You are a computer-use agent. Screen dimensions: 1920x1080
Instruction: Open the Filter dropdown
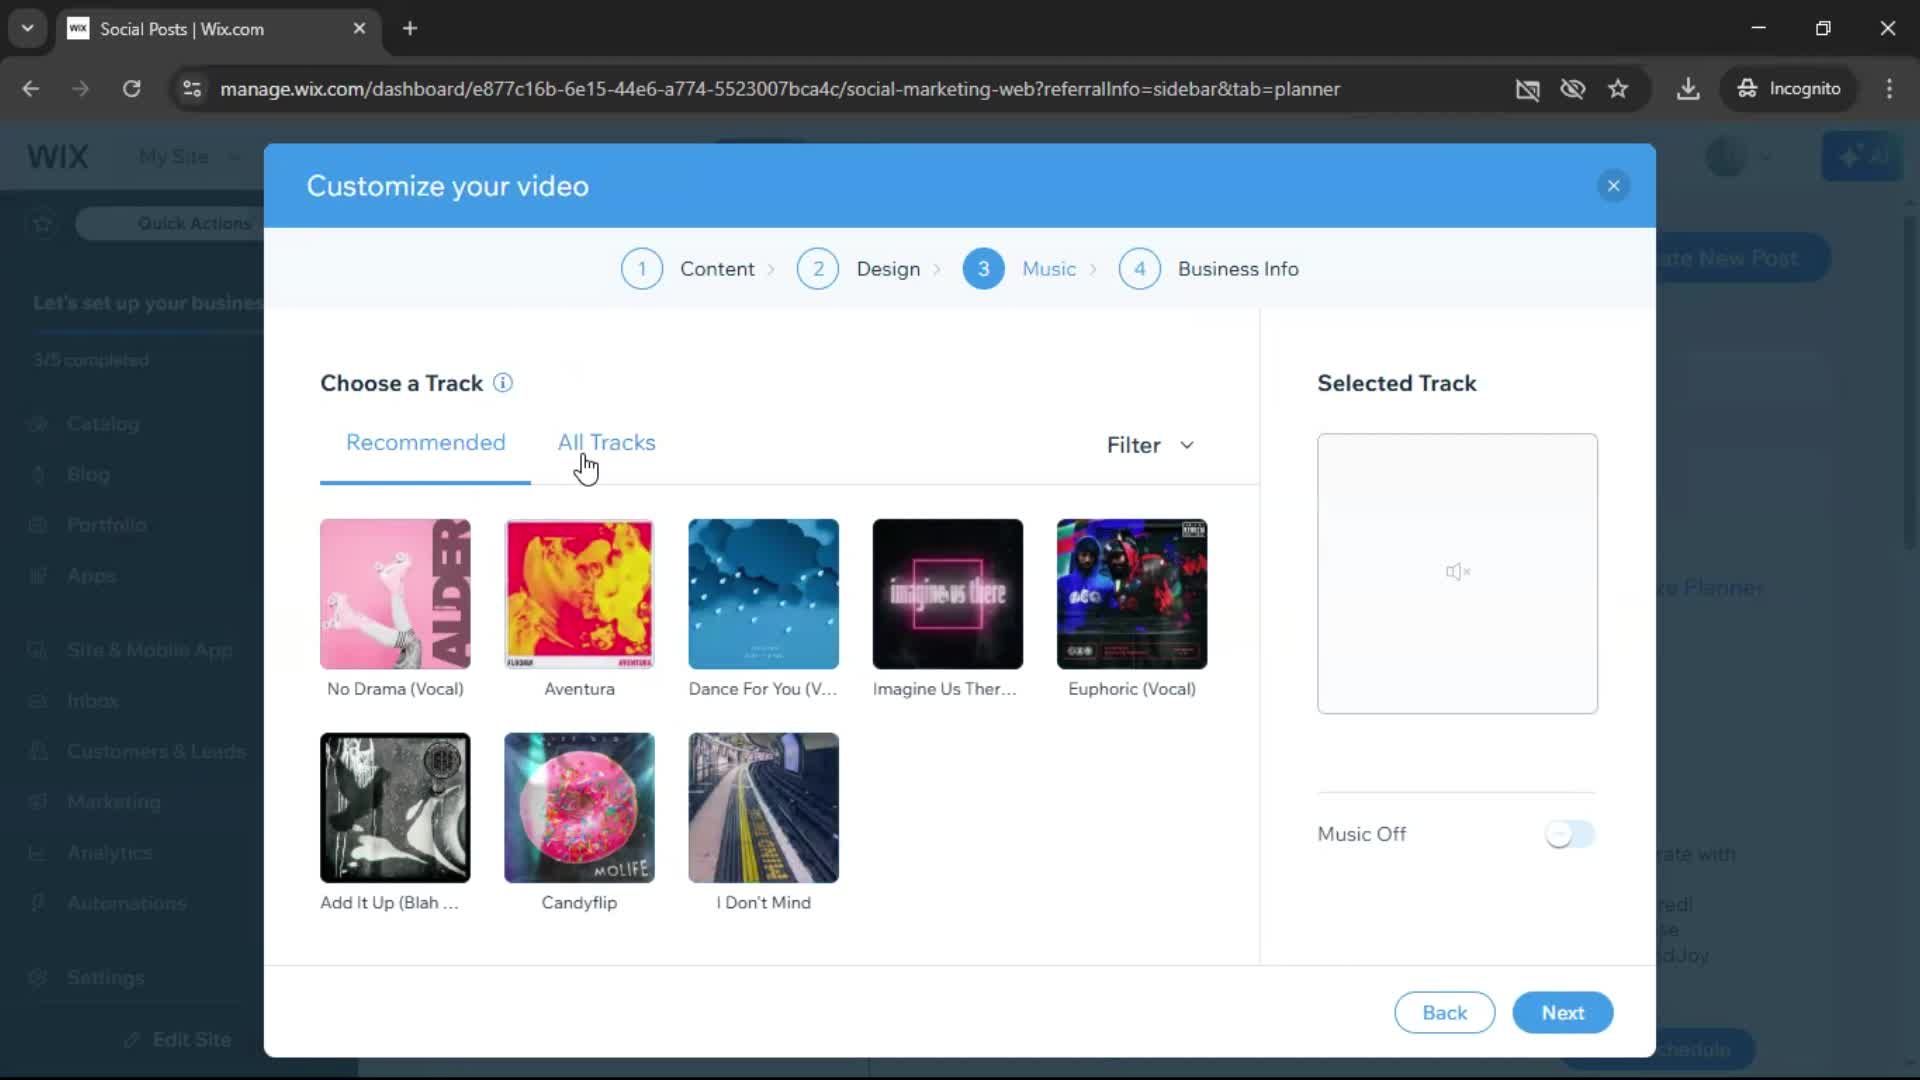click(x=1150, y=445)
